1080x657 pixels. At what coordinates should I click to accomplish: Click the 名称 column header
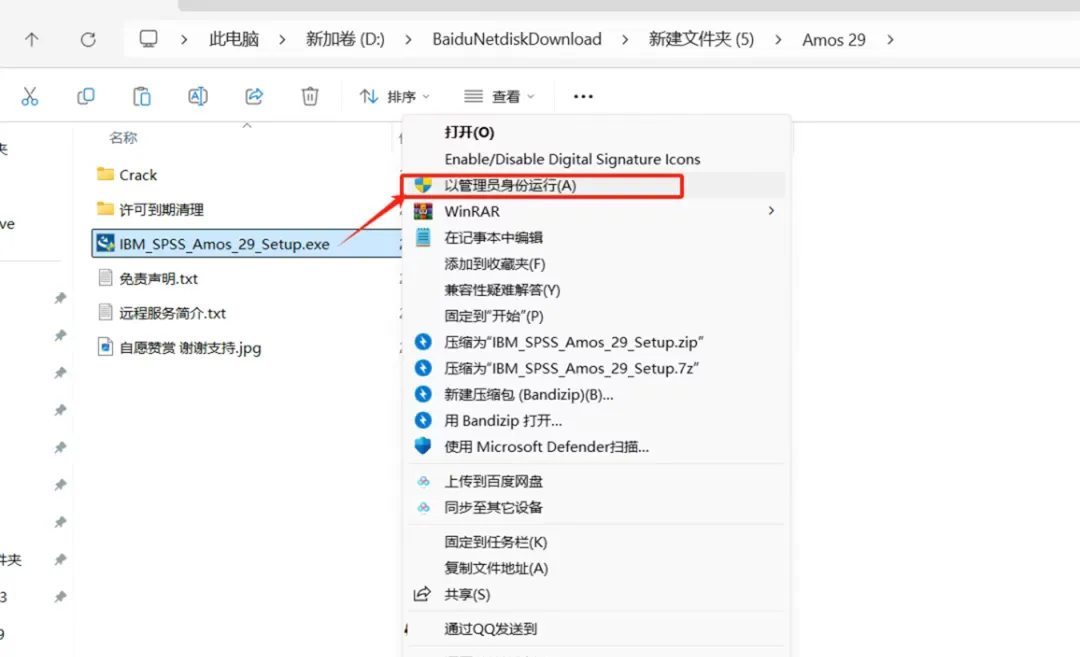(x=123, y=138)
